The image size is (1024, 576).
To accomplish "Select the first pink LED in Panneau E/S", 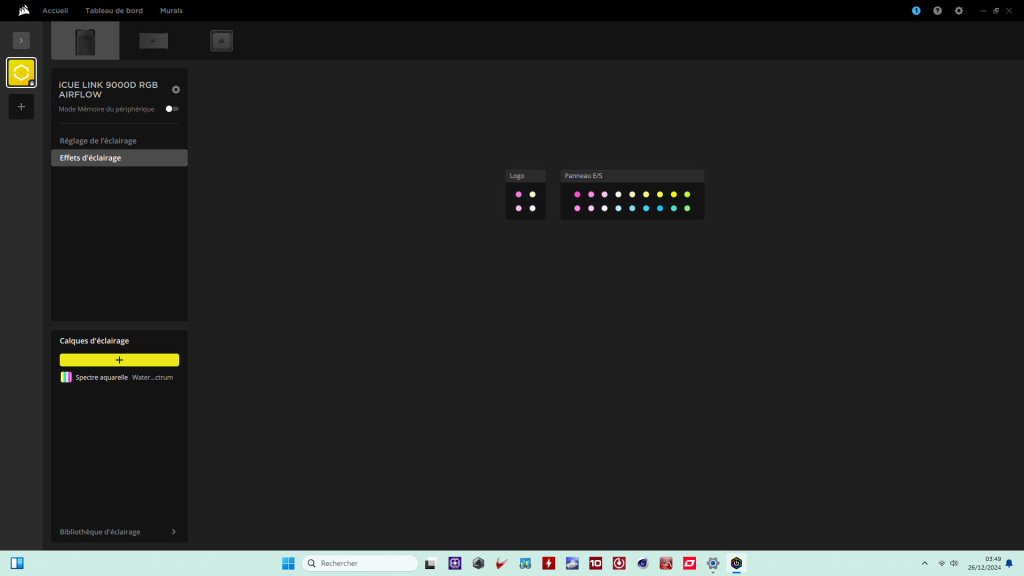I will click(577, 194).
